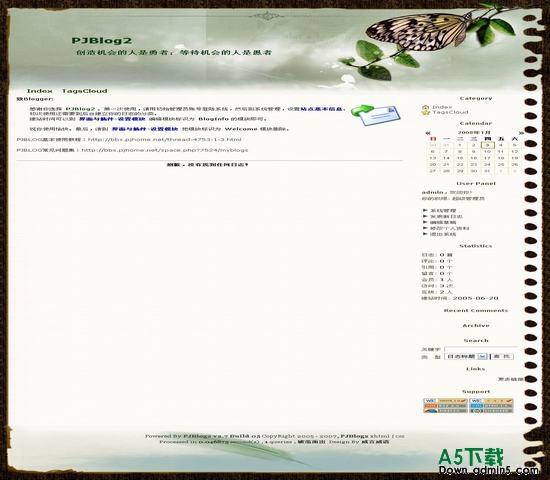Screen dimensions: 550x480
Task: Open the xhtml link in the footer
Action: point(380,436)
